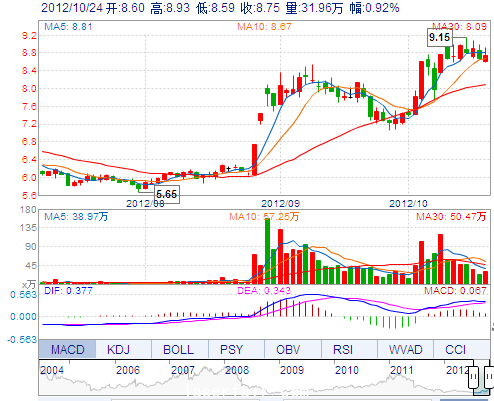
Task: Click the 2007 year on overview timeline
Action: (x=183, y=370)
